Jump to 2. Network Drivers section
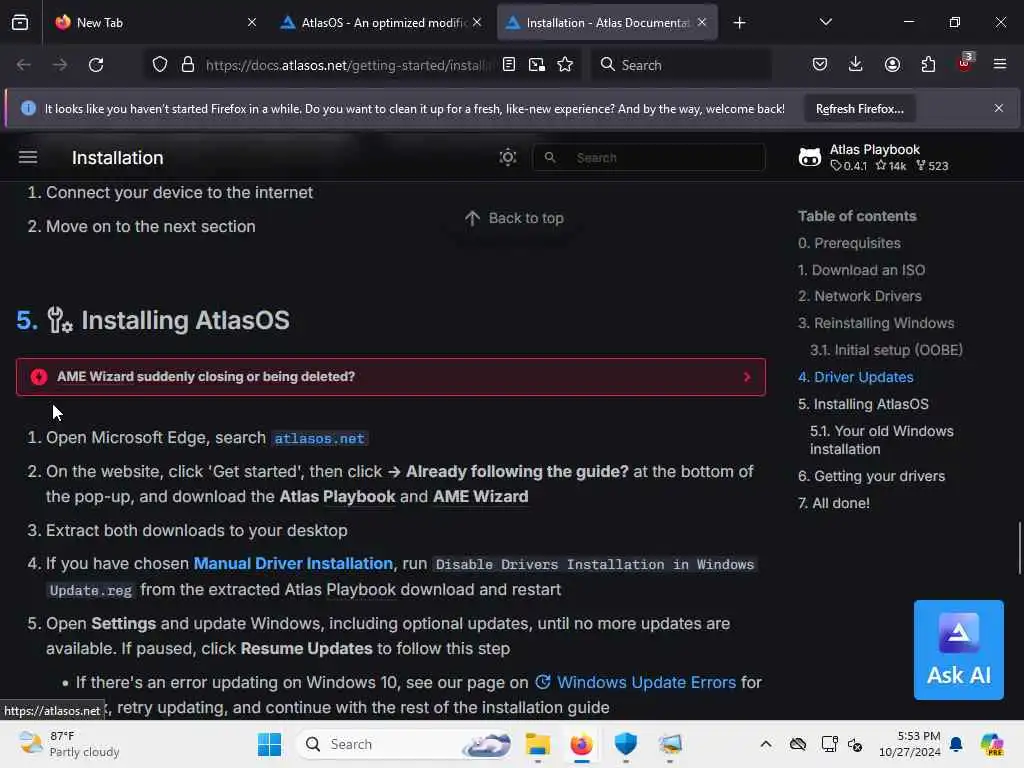Viewport: 1024px width, 768px height. click(x=859, y=296)
